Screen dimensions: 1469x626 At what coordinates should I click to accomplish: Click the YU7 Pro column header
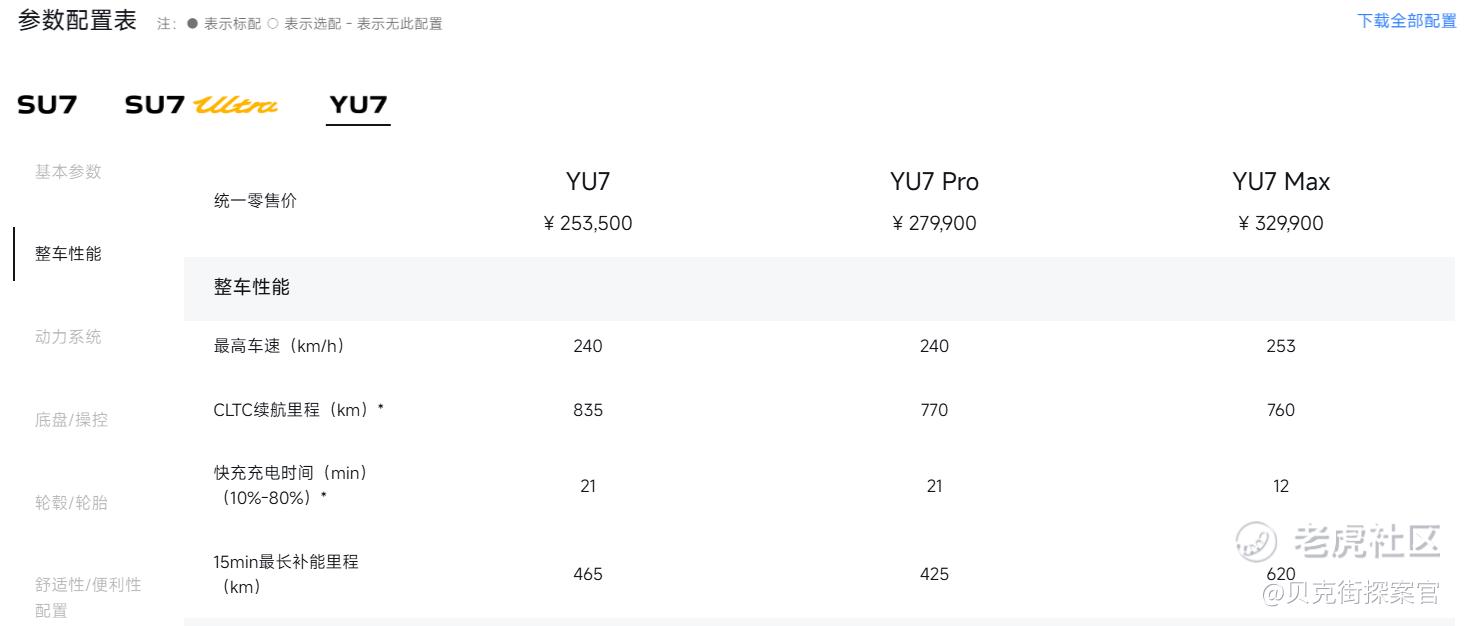(x=934, y=181)
